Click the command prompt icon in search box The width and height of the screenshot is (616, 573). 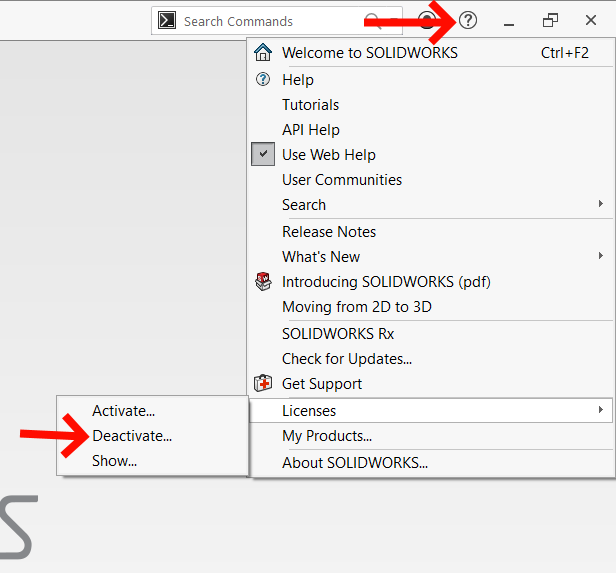[x=167, y=20]
